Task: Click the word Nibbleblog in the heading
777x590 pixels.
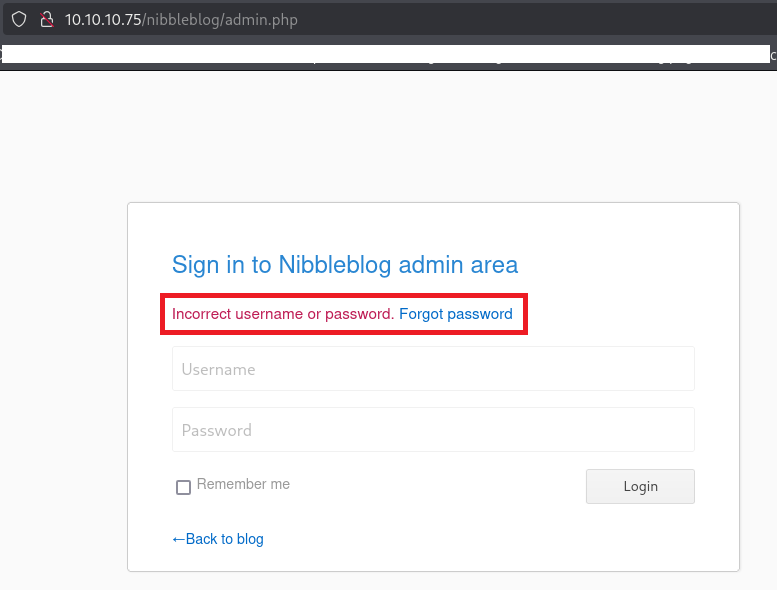Action: pos(335,265)
